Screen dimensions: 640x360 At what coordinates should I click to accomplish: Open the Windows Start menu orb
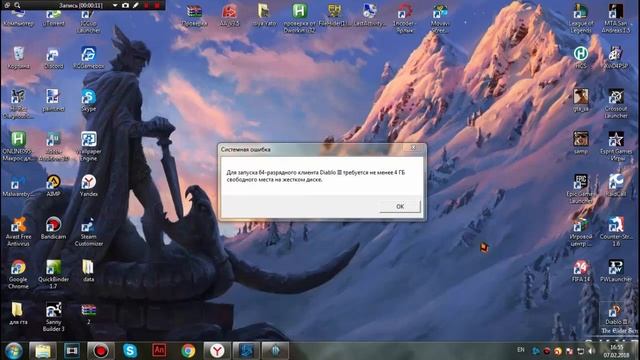click(x=14, y=351)
